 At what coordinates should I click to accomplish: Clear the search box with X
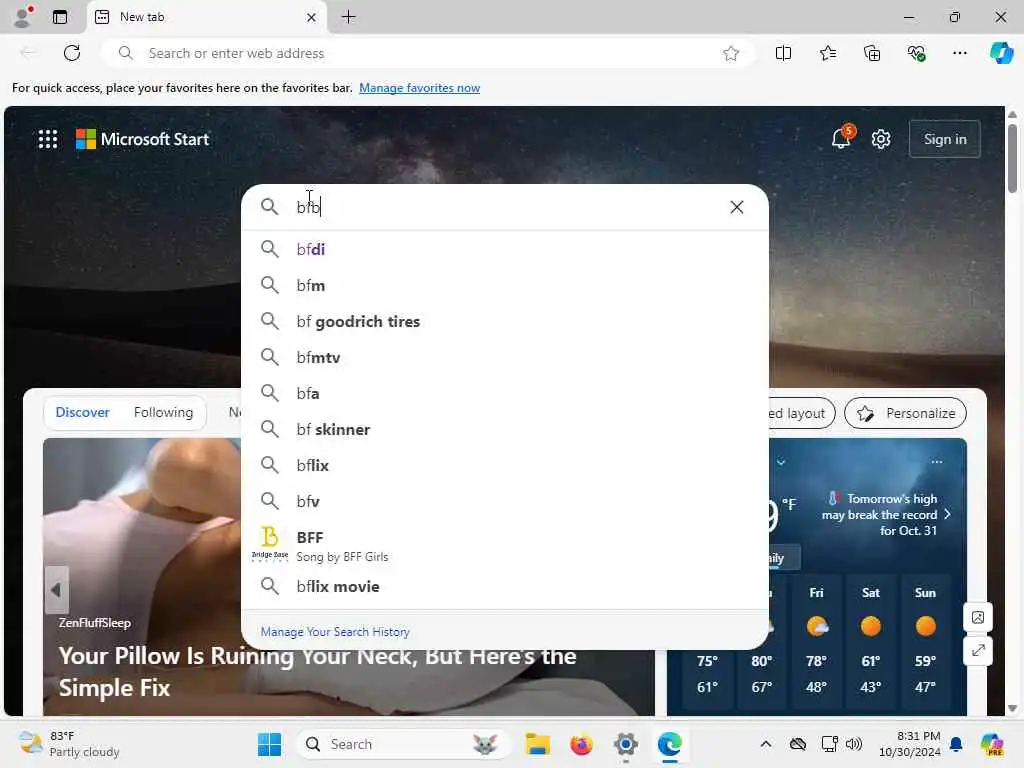click(737, 207)
